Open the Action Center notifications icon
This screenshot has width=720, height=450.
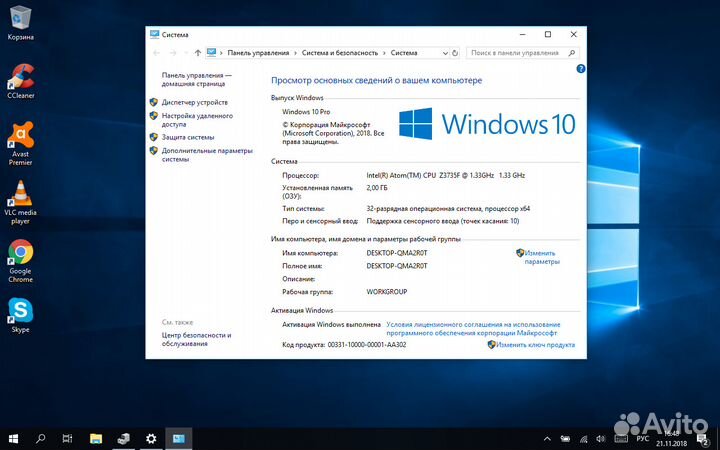pyautogui.click(x=703, y=439)
